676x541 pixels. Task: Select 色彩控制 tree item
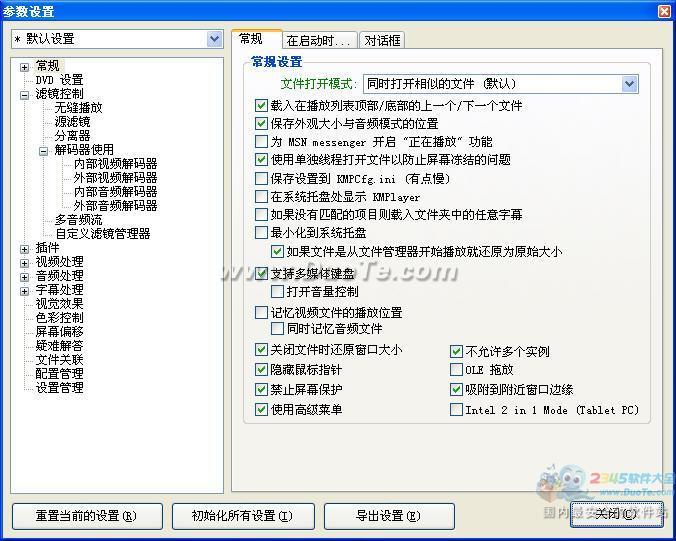[x=59, y=318]
